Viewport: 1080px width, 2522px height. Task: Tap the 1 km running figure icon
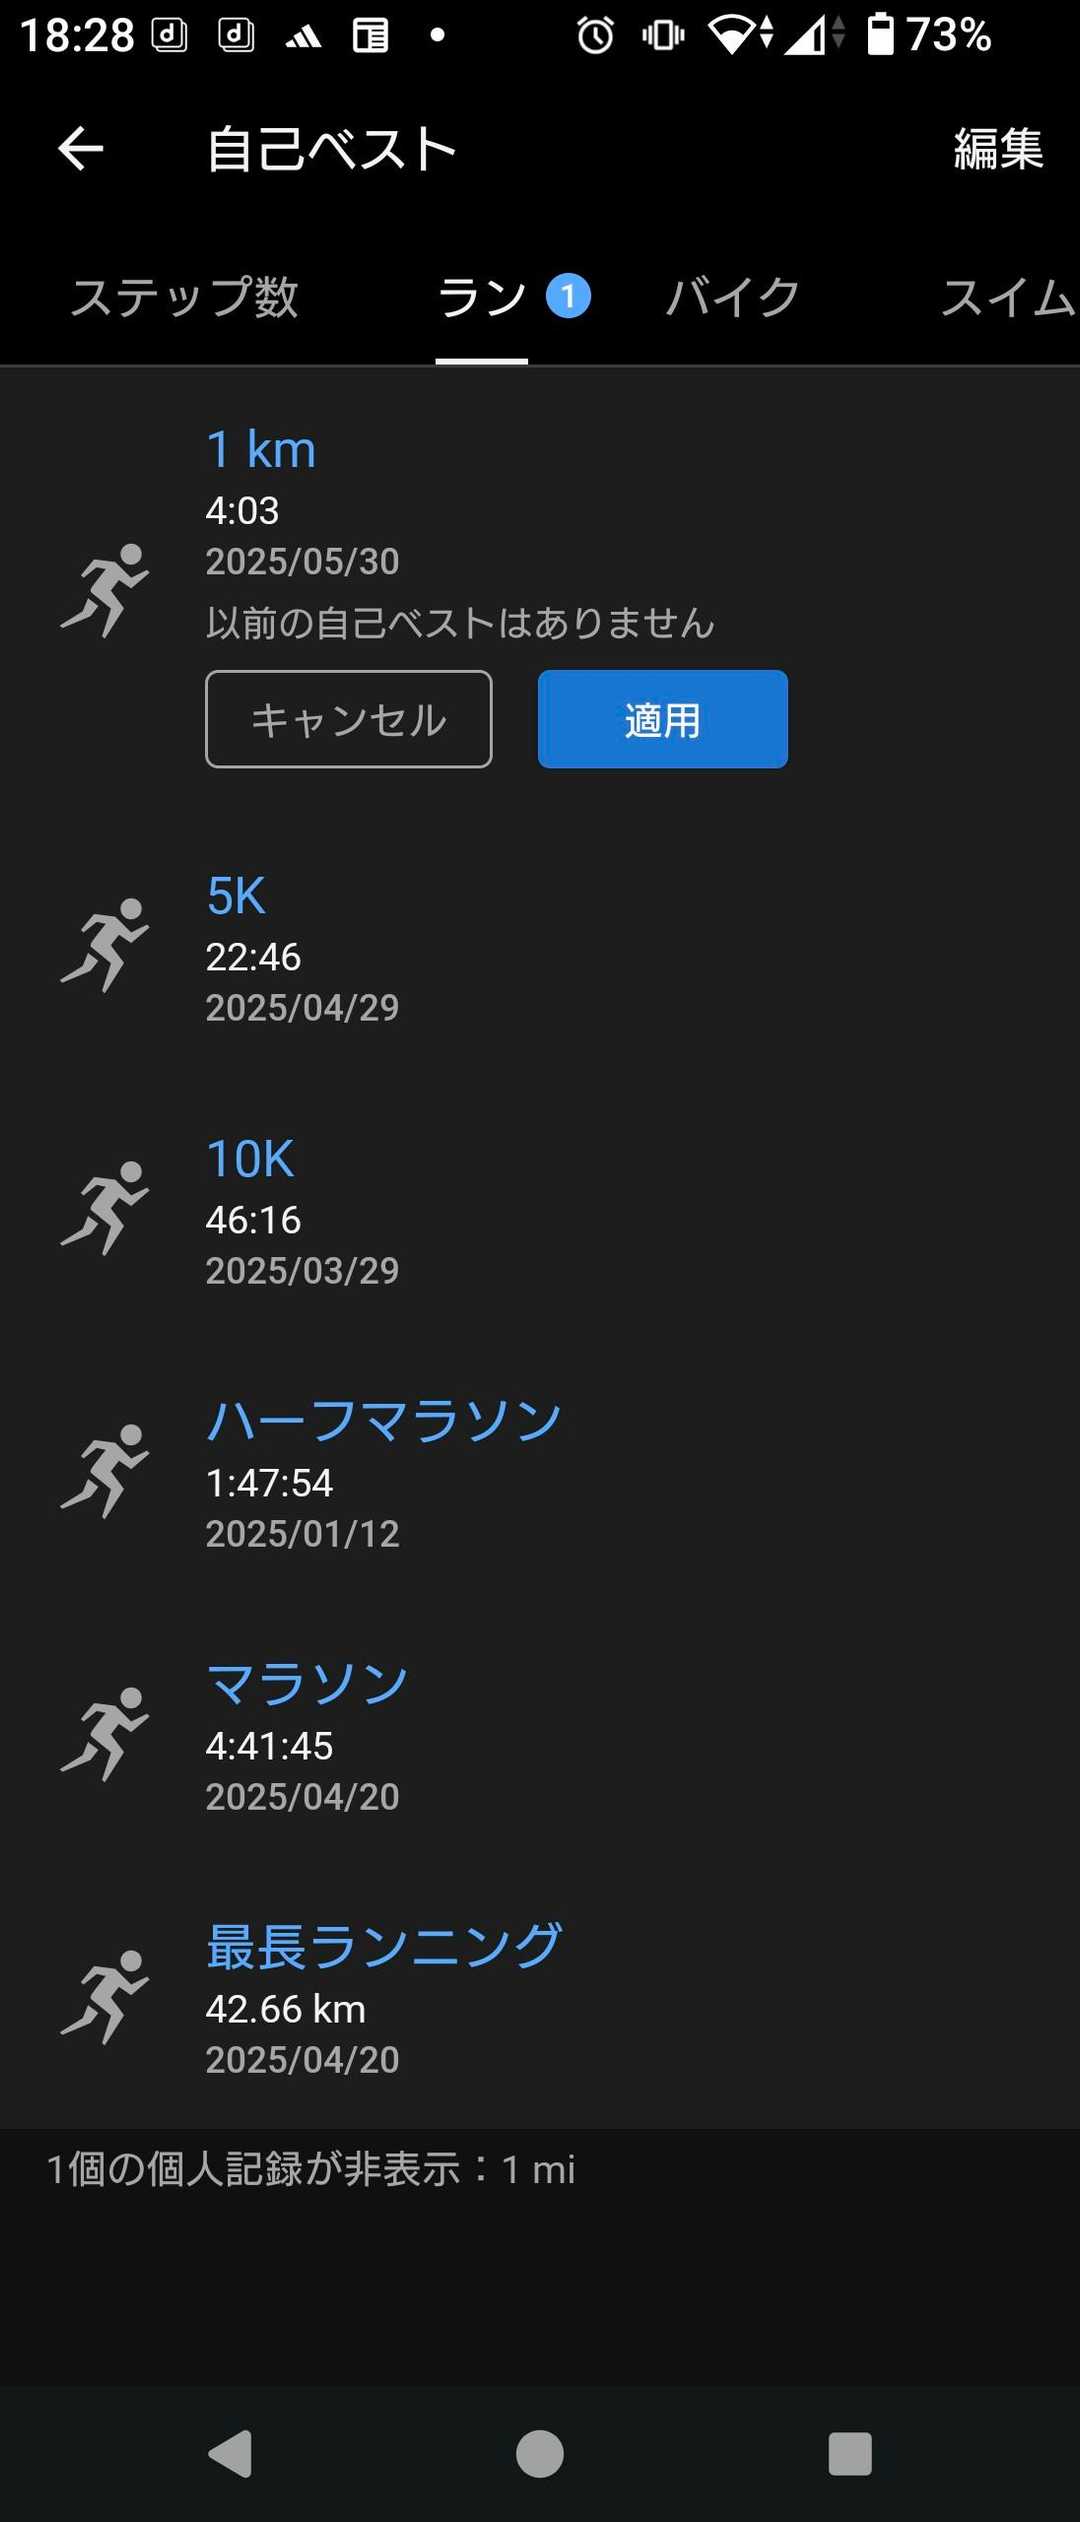pos(105,590)
